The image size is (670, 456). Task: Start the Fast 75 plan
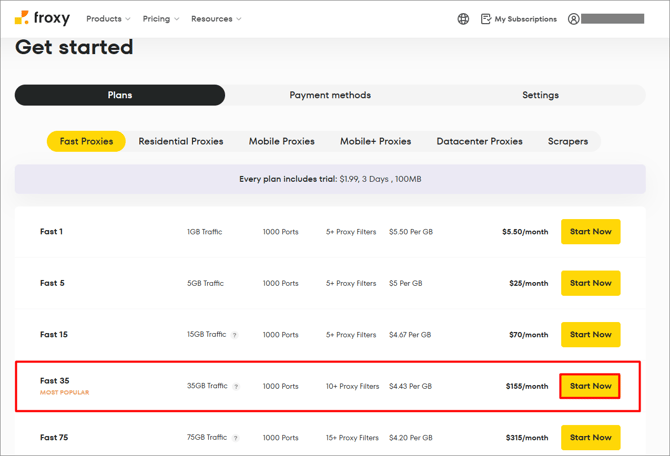click(x=591, y=438)
